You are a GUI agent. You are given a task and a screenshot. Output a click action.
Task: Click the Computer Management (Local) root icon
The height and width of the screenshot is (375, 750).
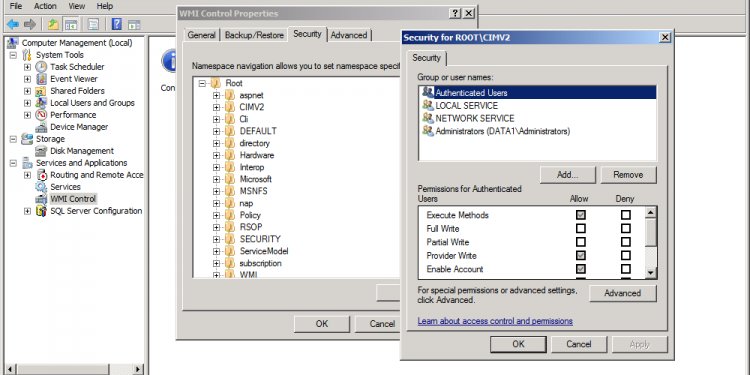point(13,43)
